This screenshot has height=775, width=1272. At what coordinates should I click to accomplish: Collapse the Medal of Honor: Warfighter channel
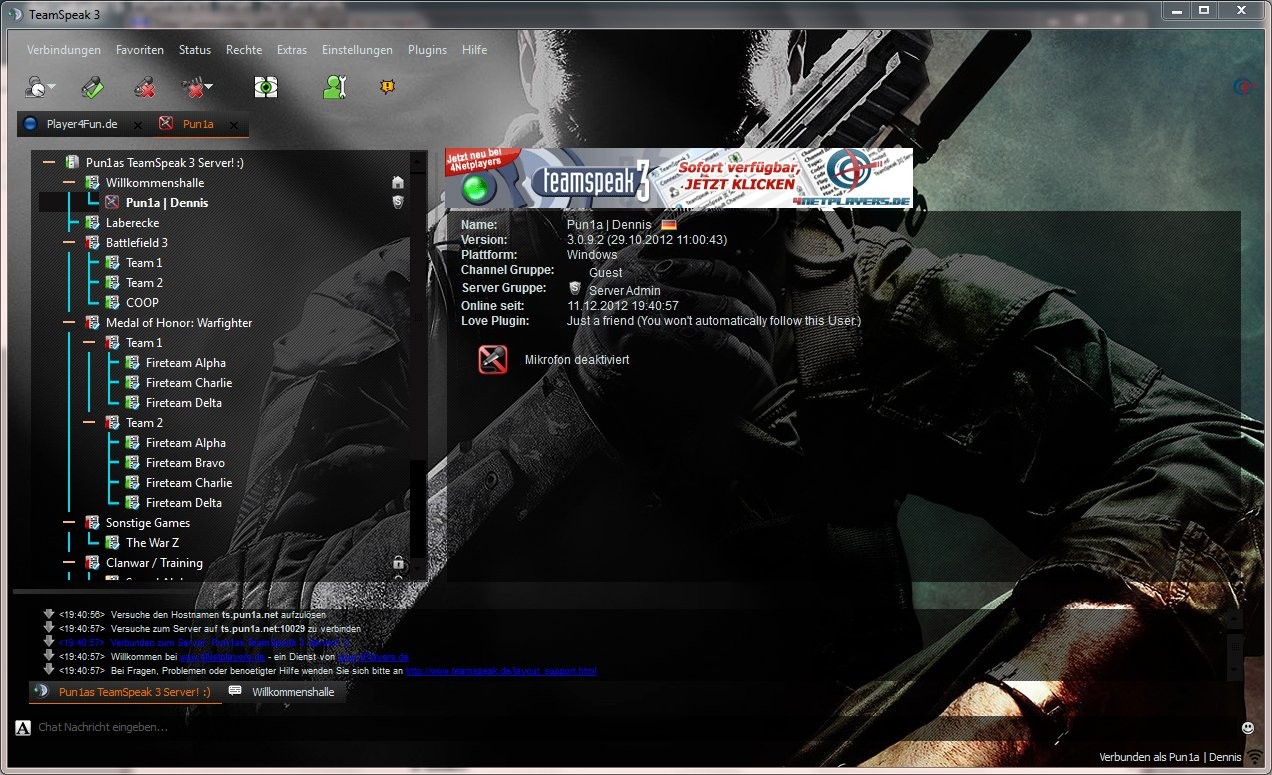point(68,323)
